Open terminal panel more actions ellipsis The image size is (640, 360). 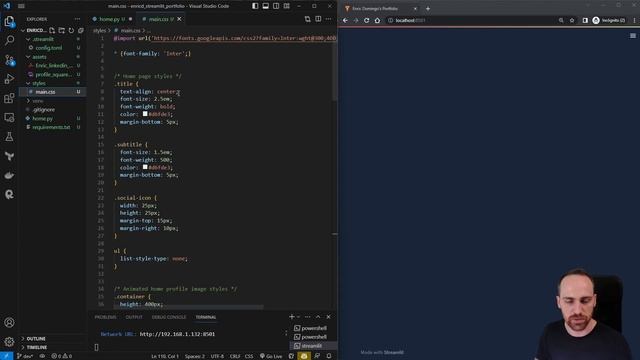[x=307, y=317]
